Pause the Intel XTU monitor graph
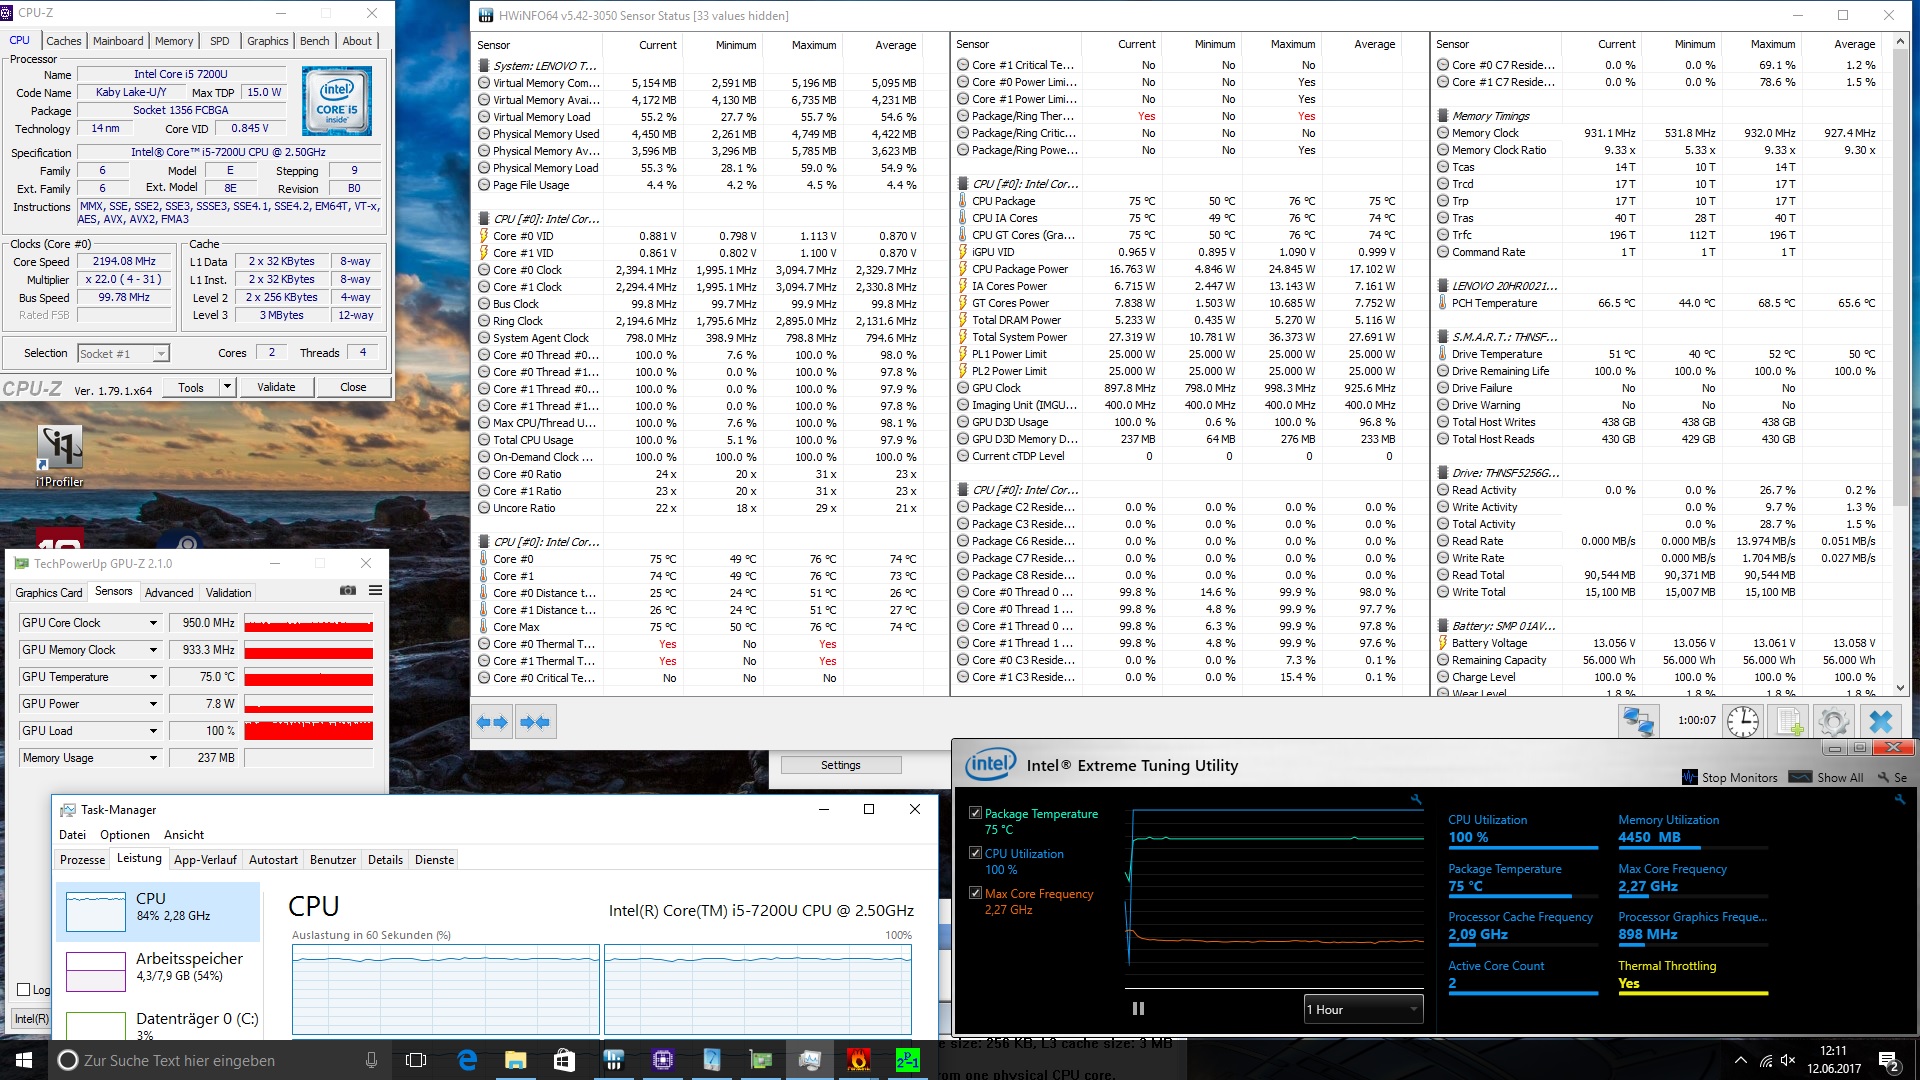1920x1080 pixels. tap(1138, 1009)
